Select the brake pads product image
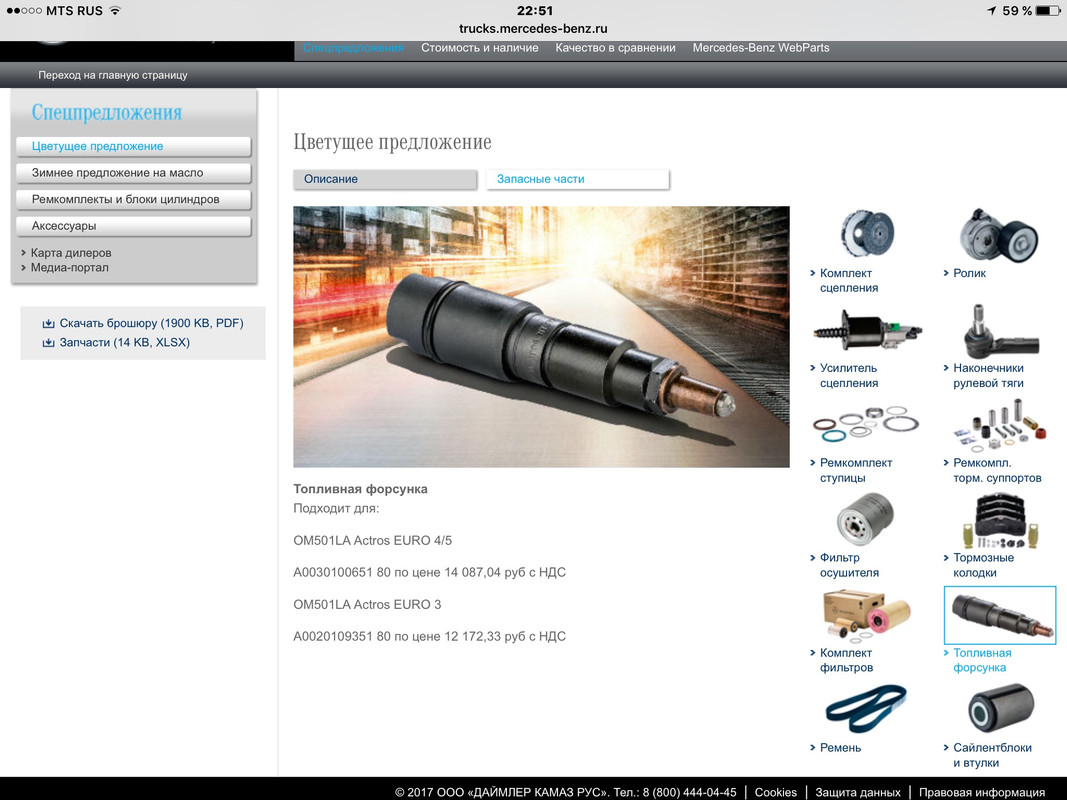The height and width of the screenshot is (800, 1067). (x=999, y=521)
